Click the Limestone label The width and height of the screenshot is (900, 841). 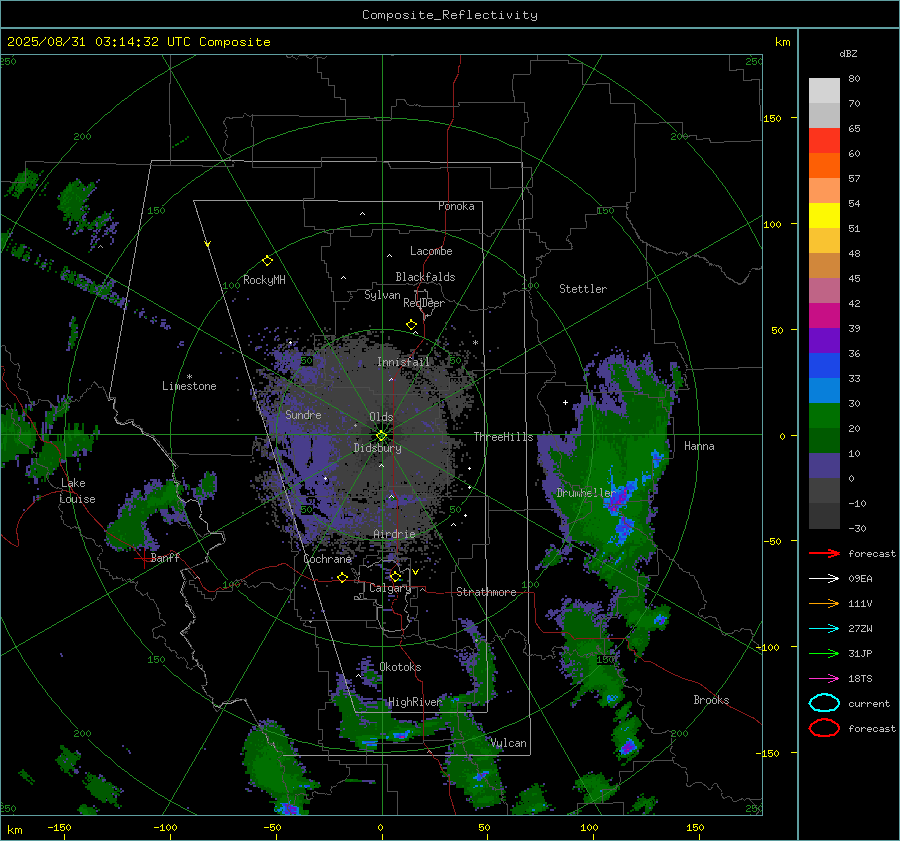(189, 386)
